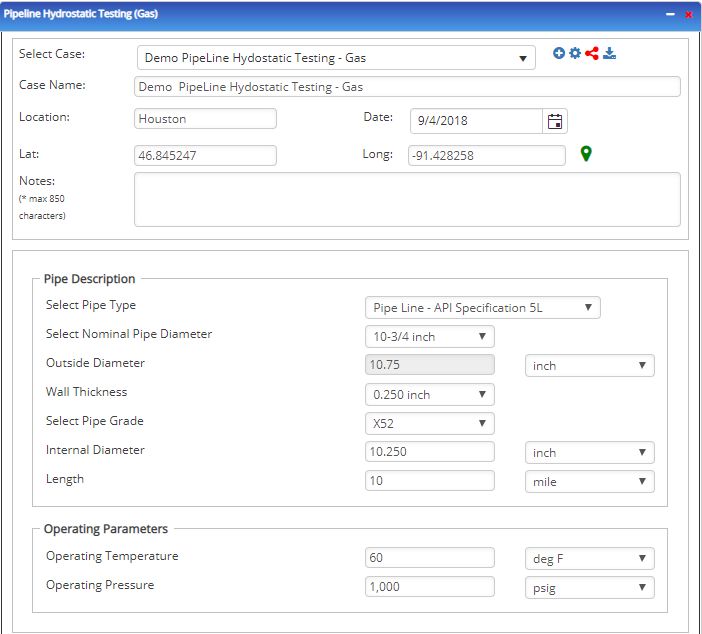Open the Length unit dropdown showing mile
The width and height of the screenshot is (702, 634).
pyautogui.click(x=590, y=482)
